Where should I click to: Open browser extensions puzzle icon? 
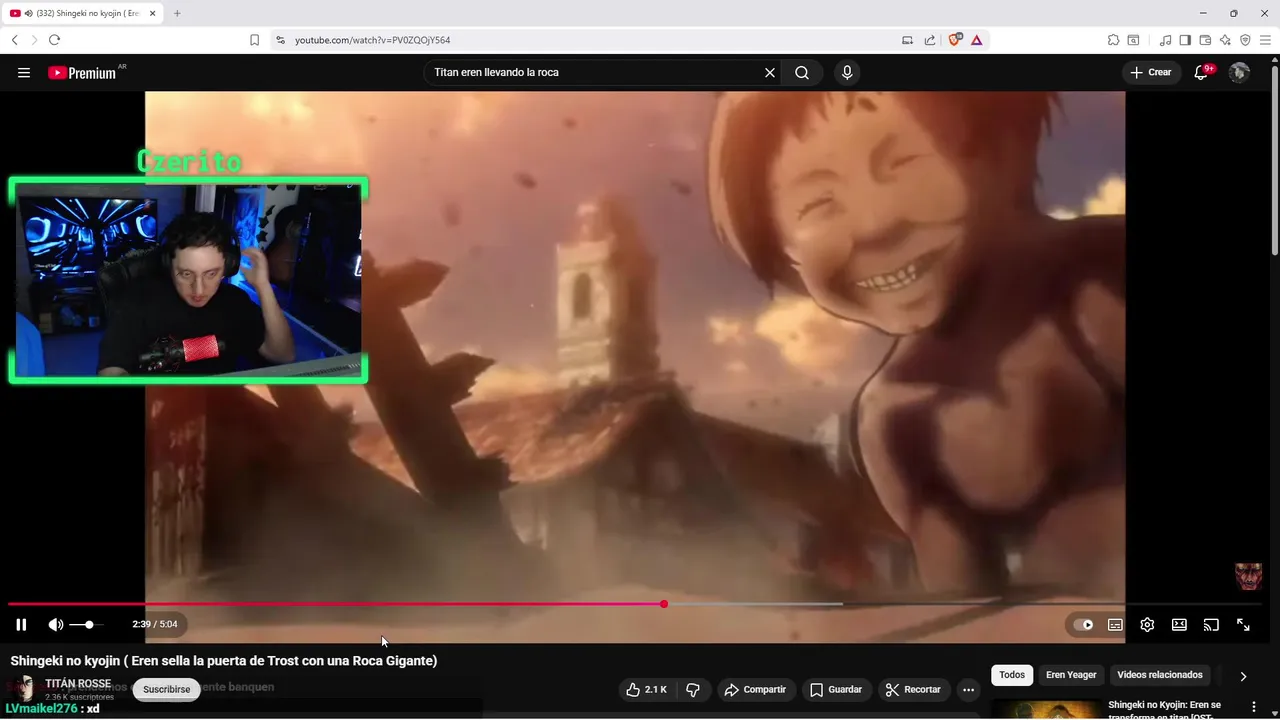click(1113, 40)
